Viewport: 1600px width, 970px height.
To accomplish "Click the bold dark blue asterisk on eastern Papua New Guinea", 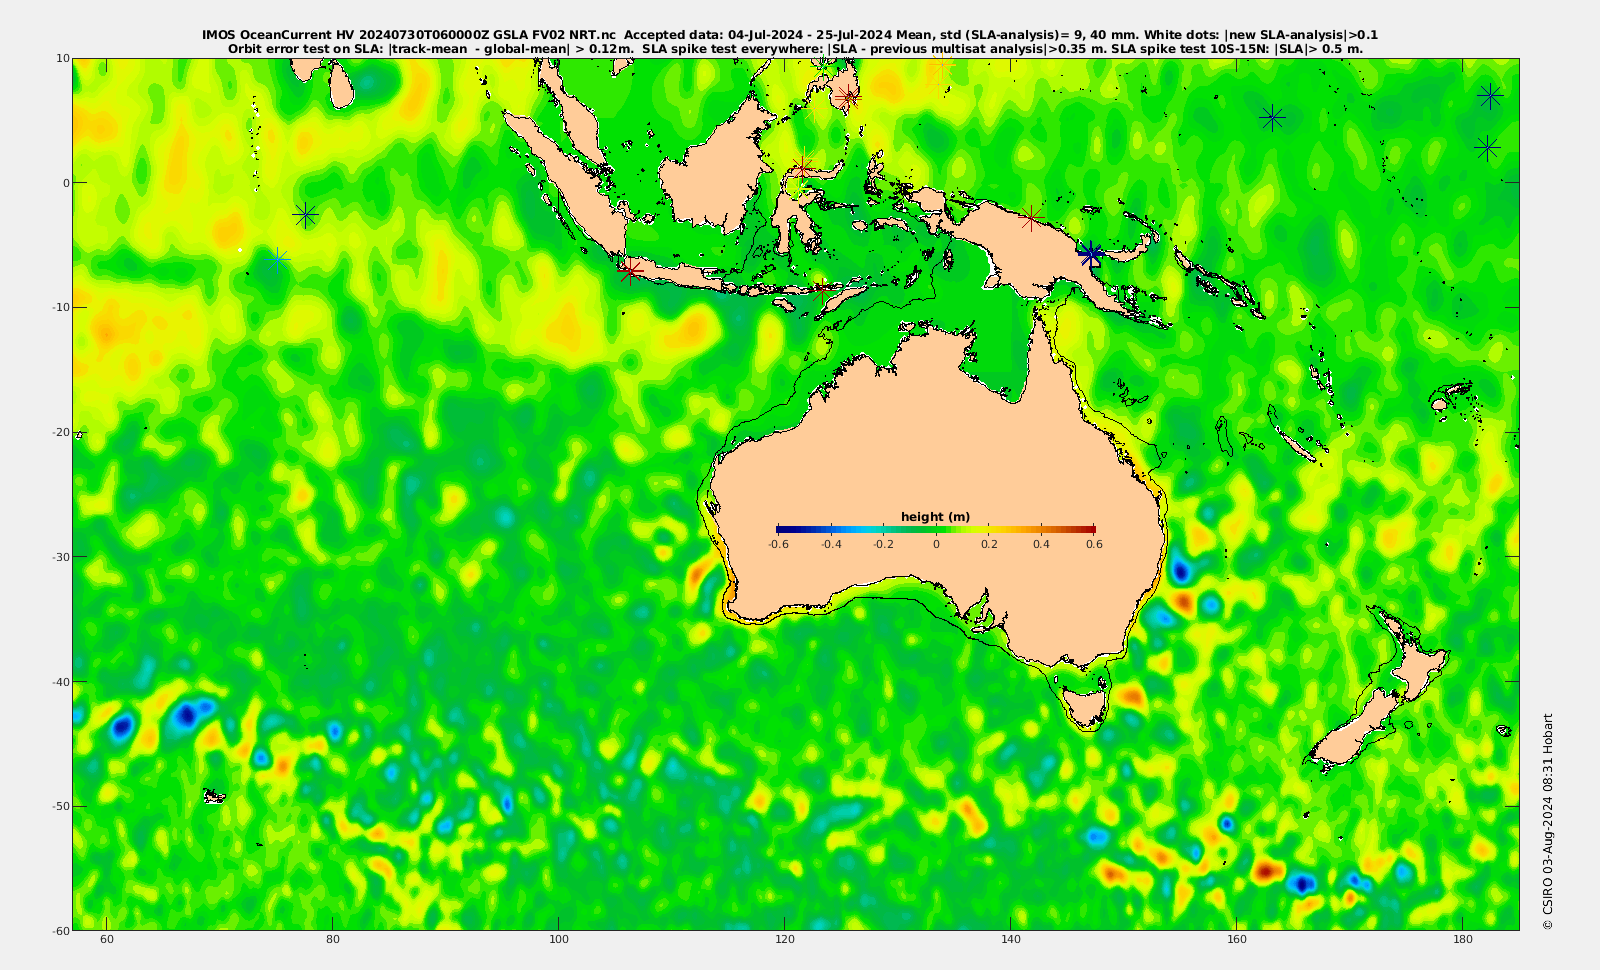I will [1091, 254].
